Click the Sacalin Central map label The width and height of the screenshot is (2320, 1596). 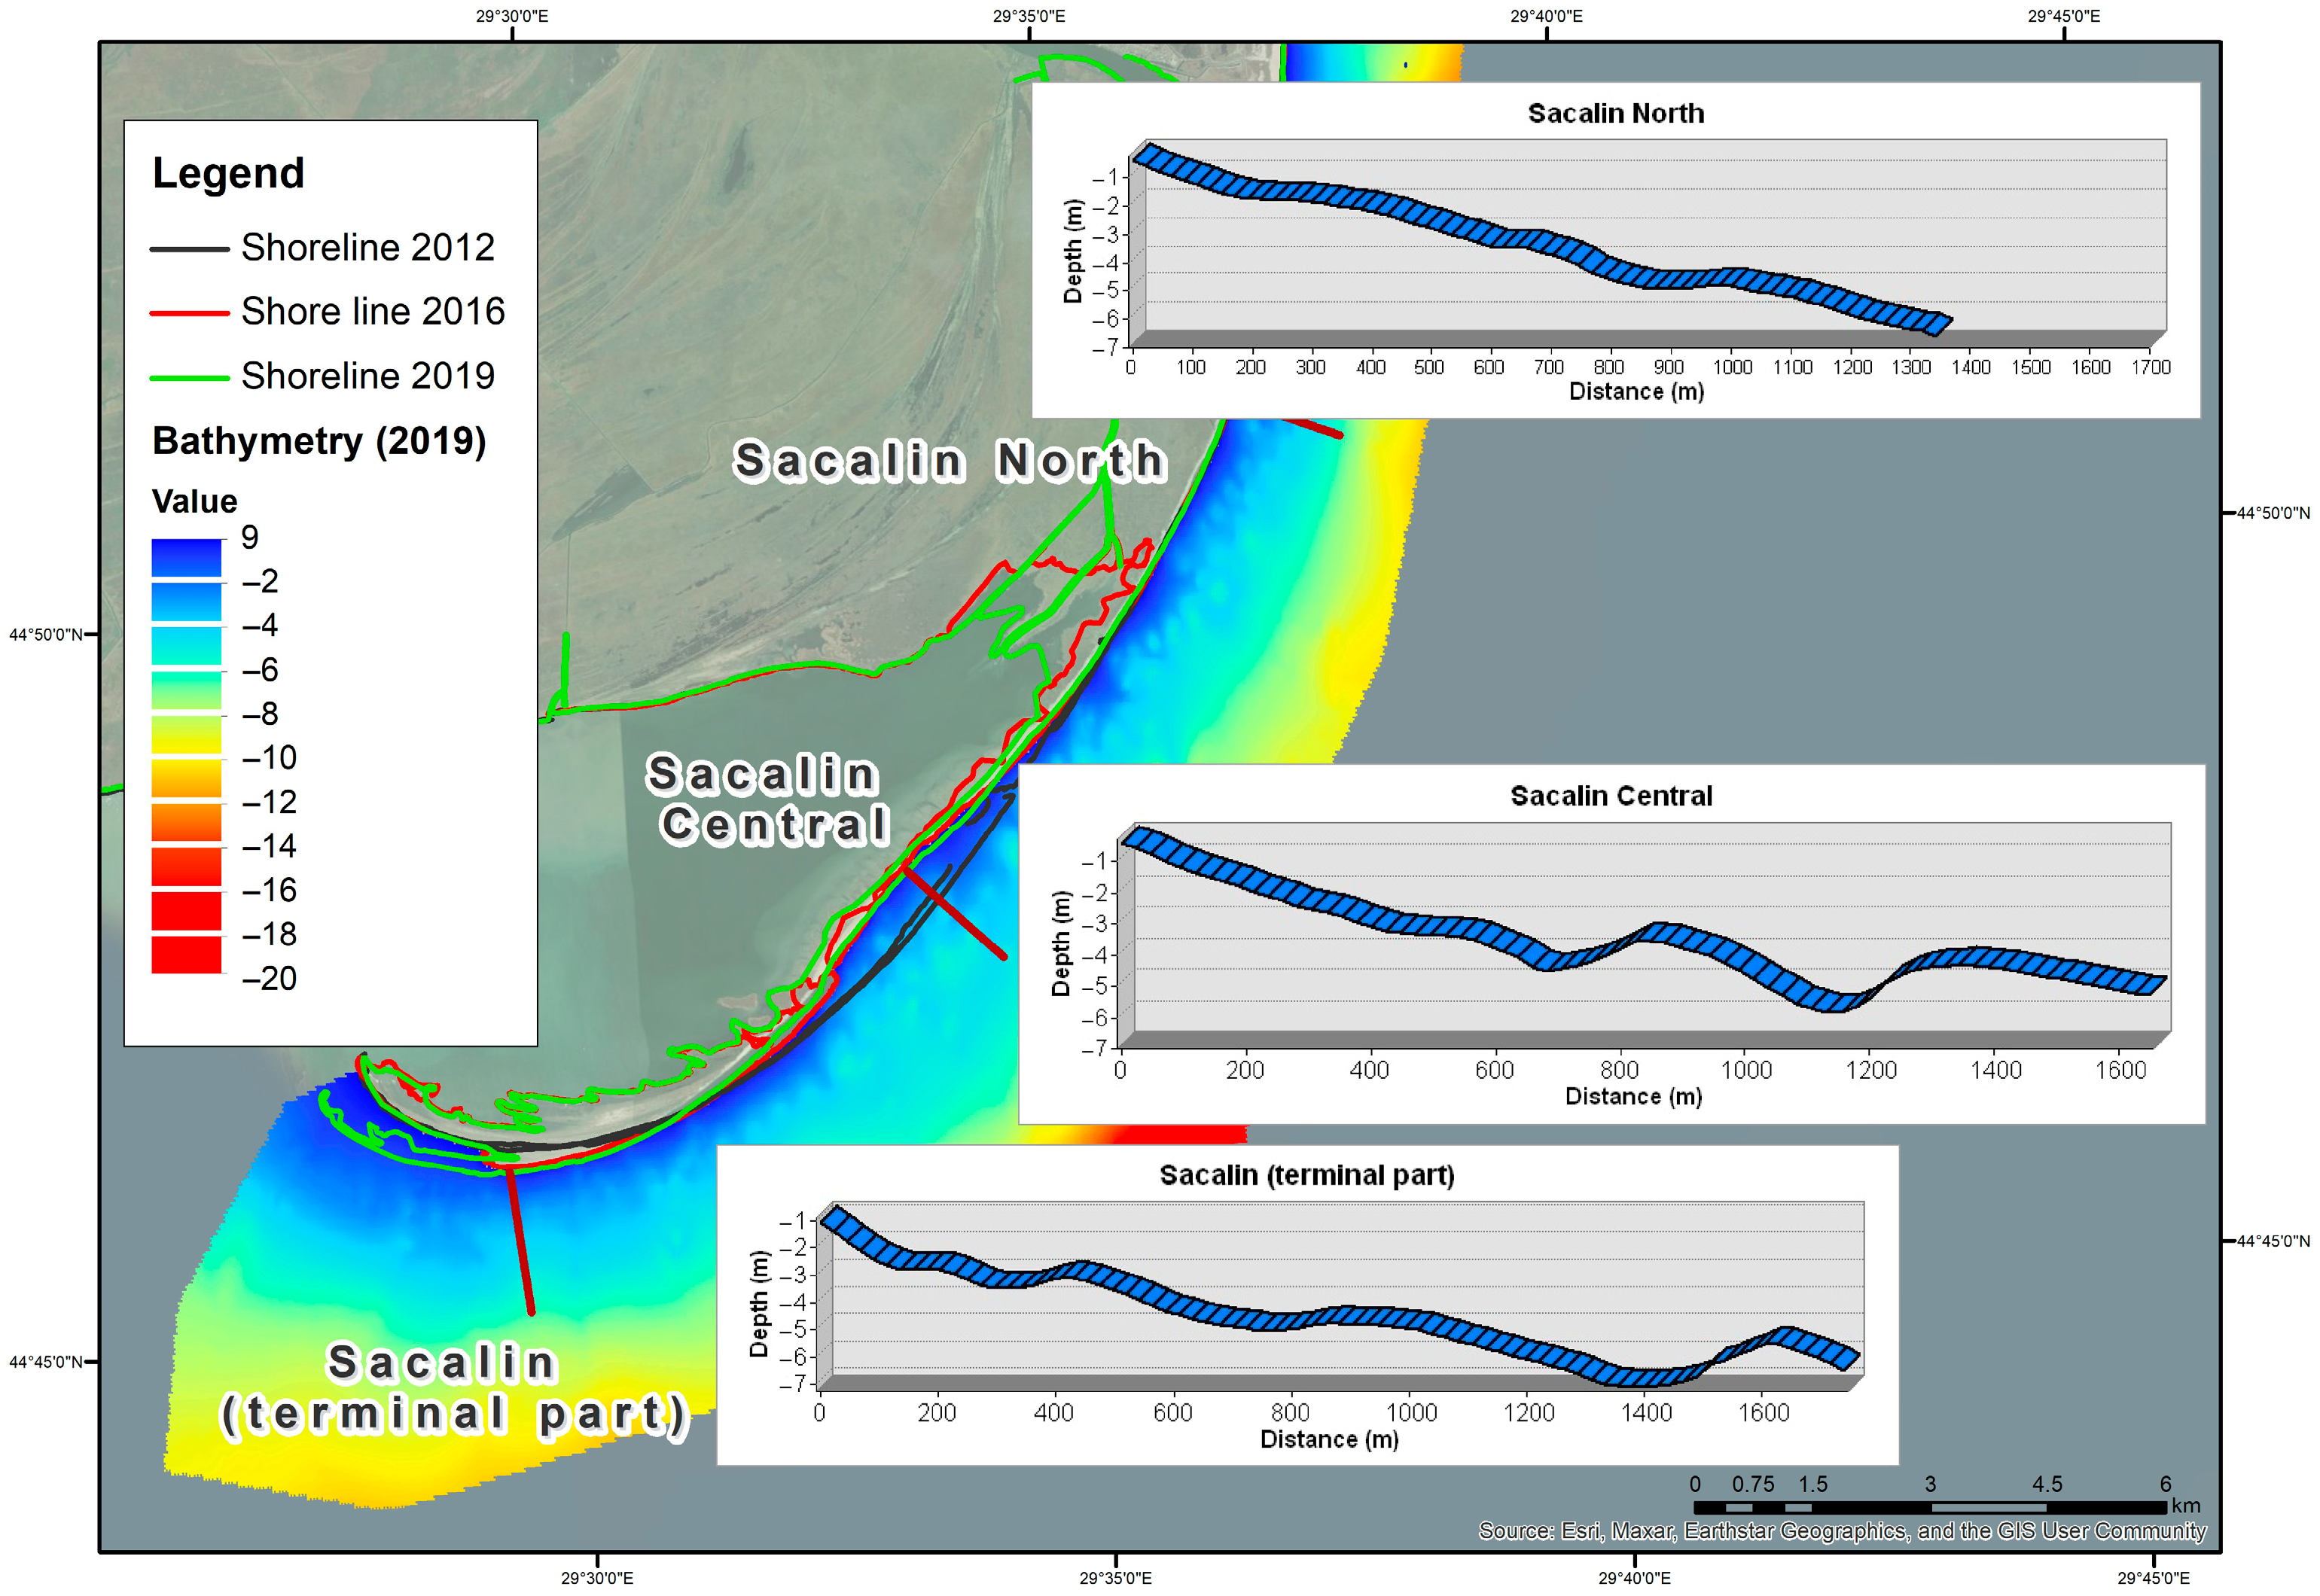tap(768, 800)
